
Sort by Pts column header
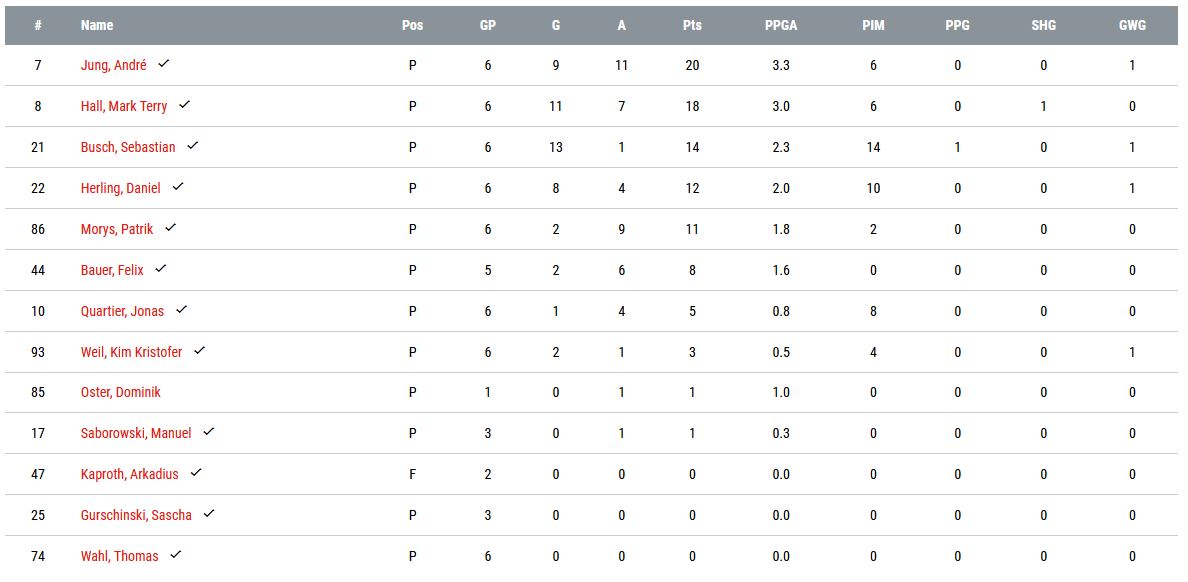[692, 25]
